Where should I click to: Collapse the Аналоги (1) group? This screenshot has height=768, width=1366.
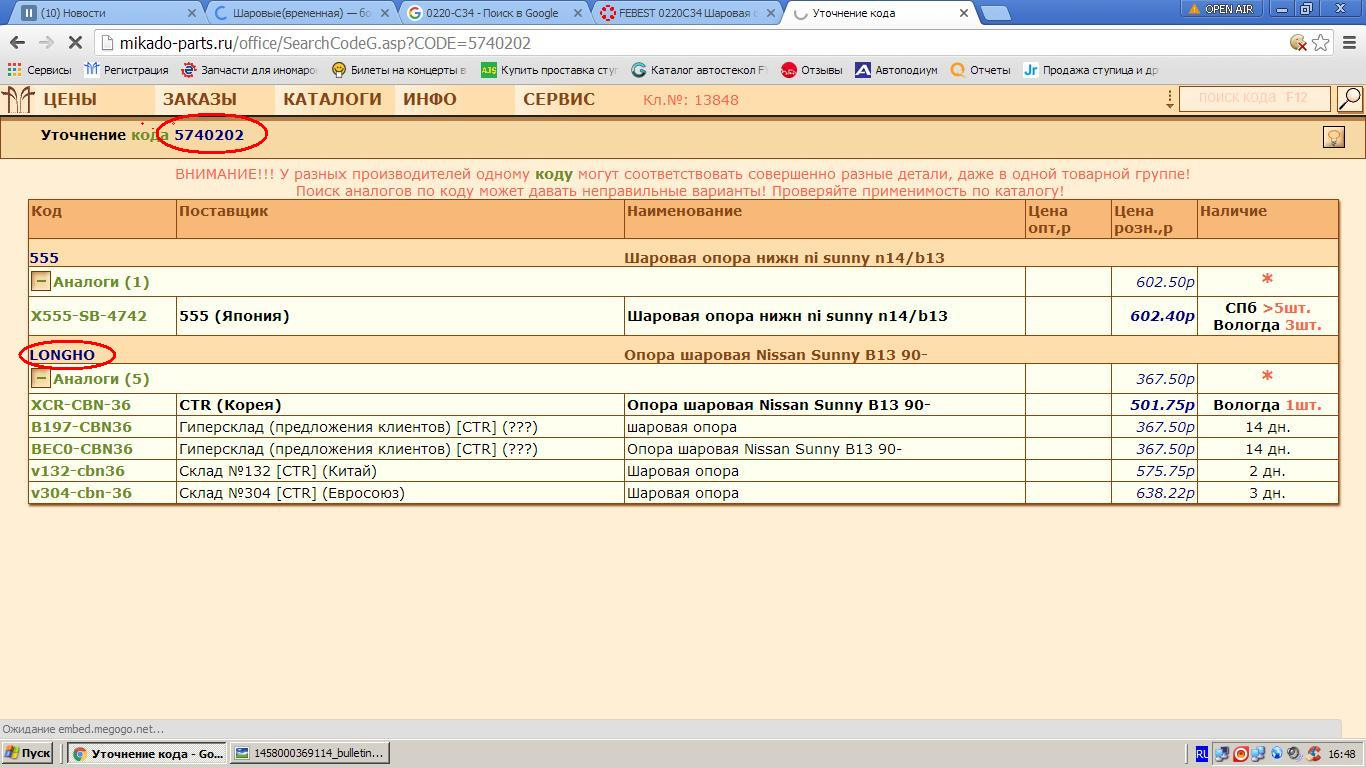41,282
